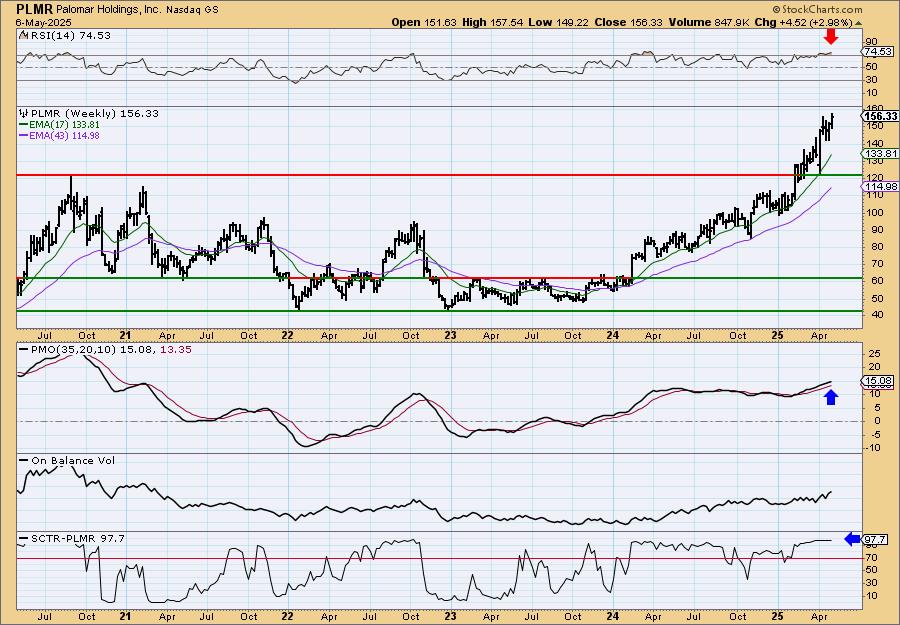Click the purple EMA(43) legend line swatch
Viewport: 900px width, 625px height.
(23, 136)
